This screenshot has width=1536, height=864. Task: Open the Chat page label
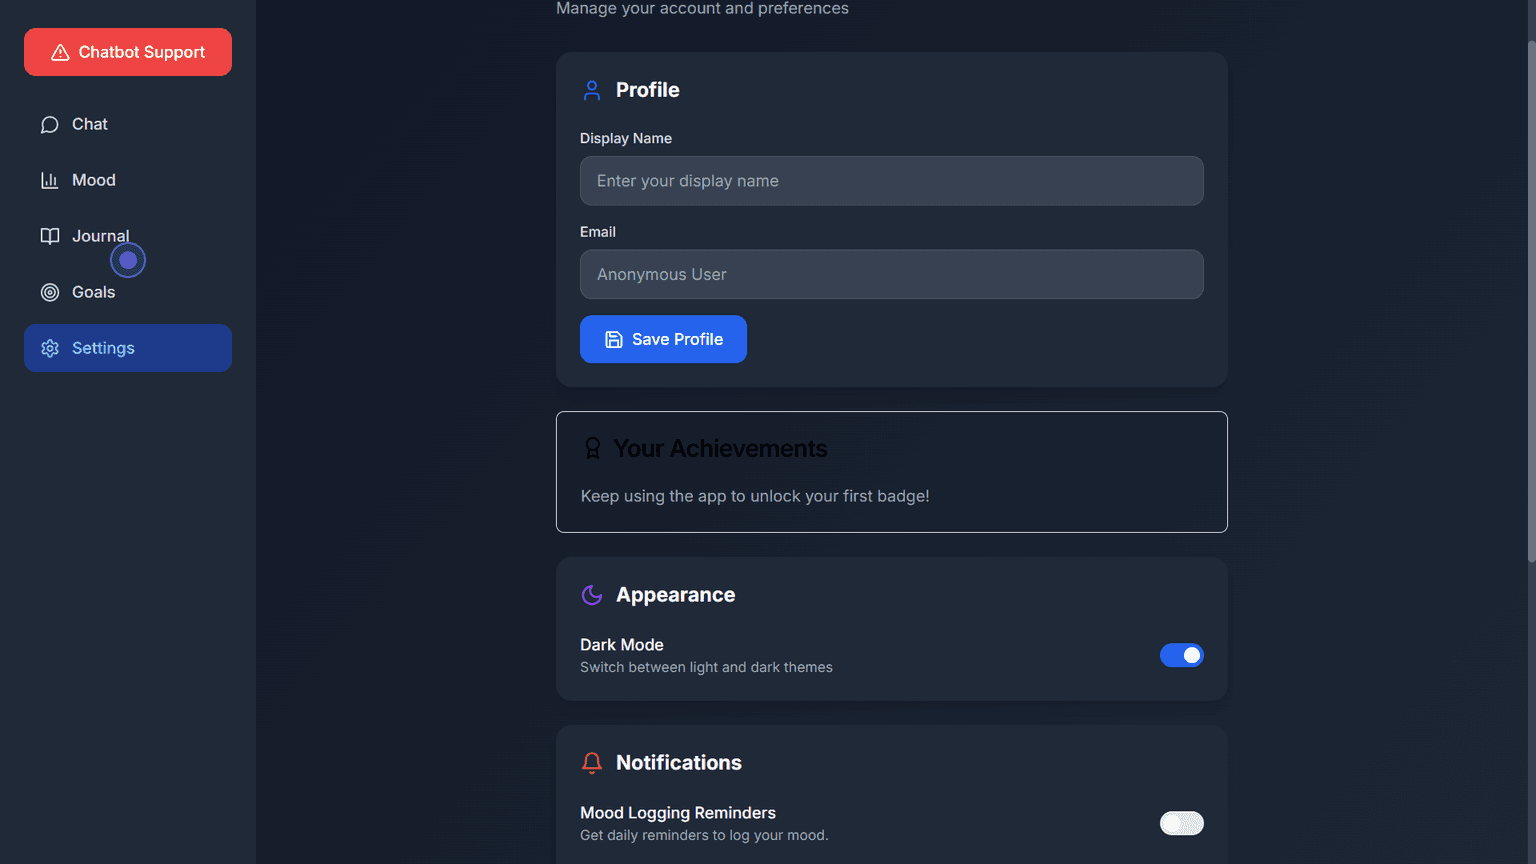90,124
